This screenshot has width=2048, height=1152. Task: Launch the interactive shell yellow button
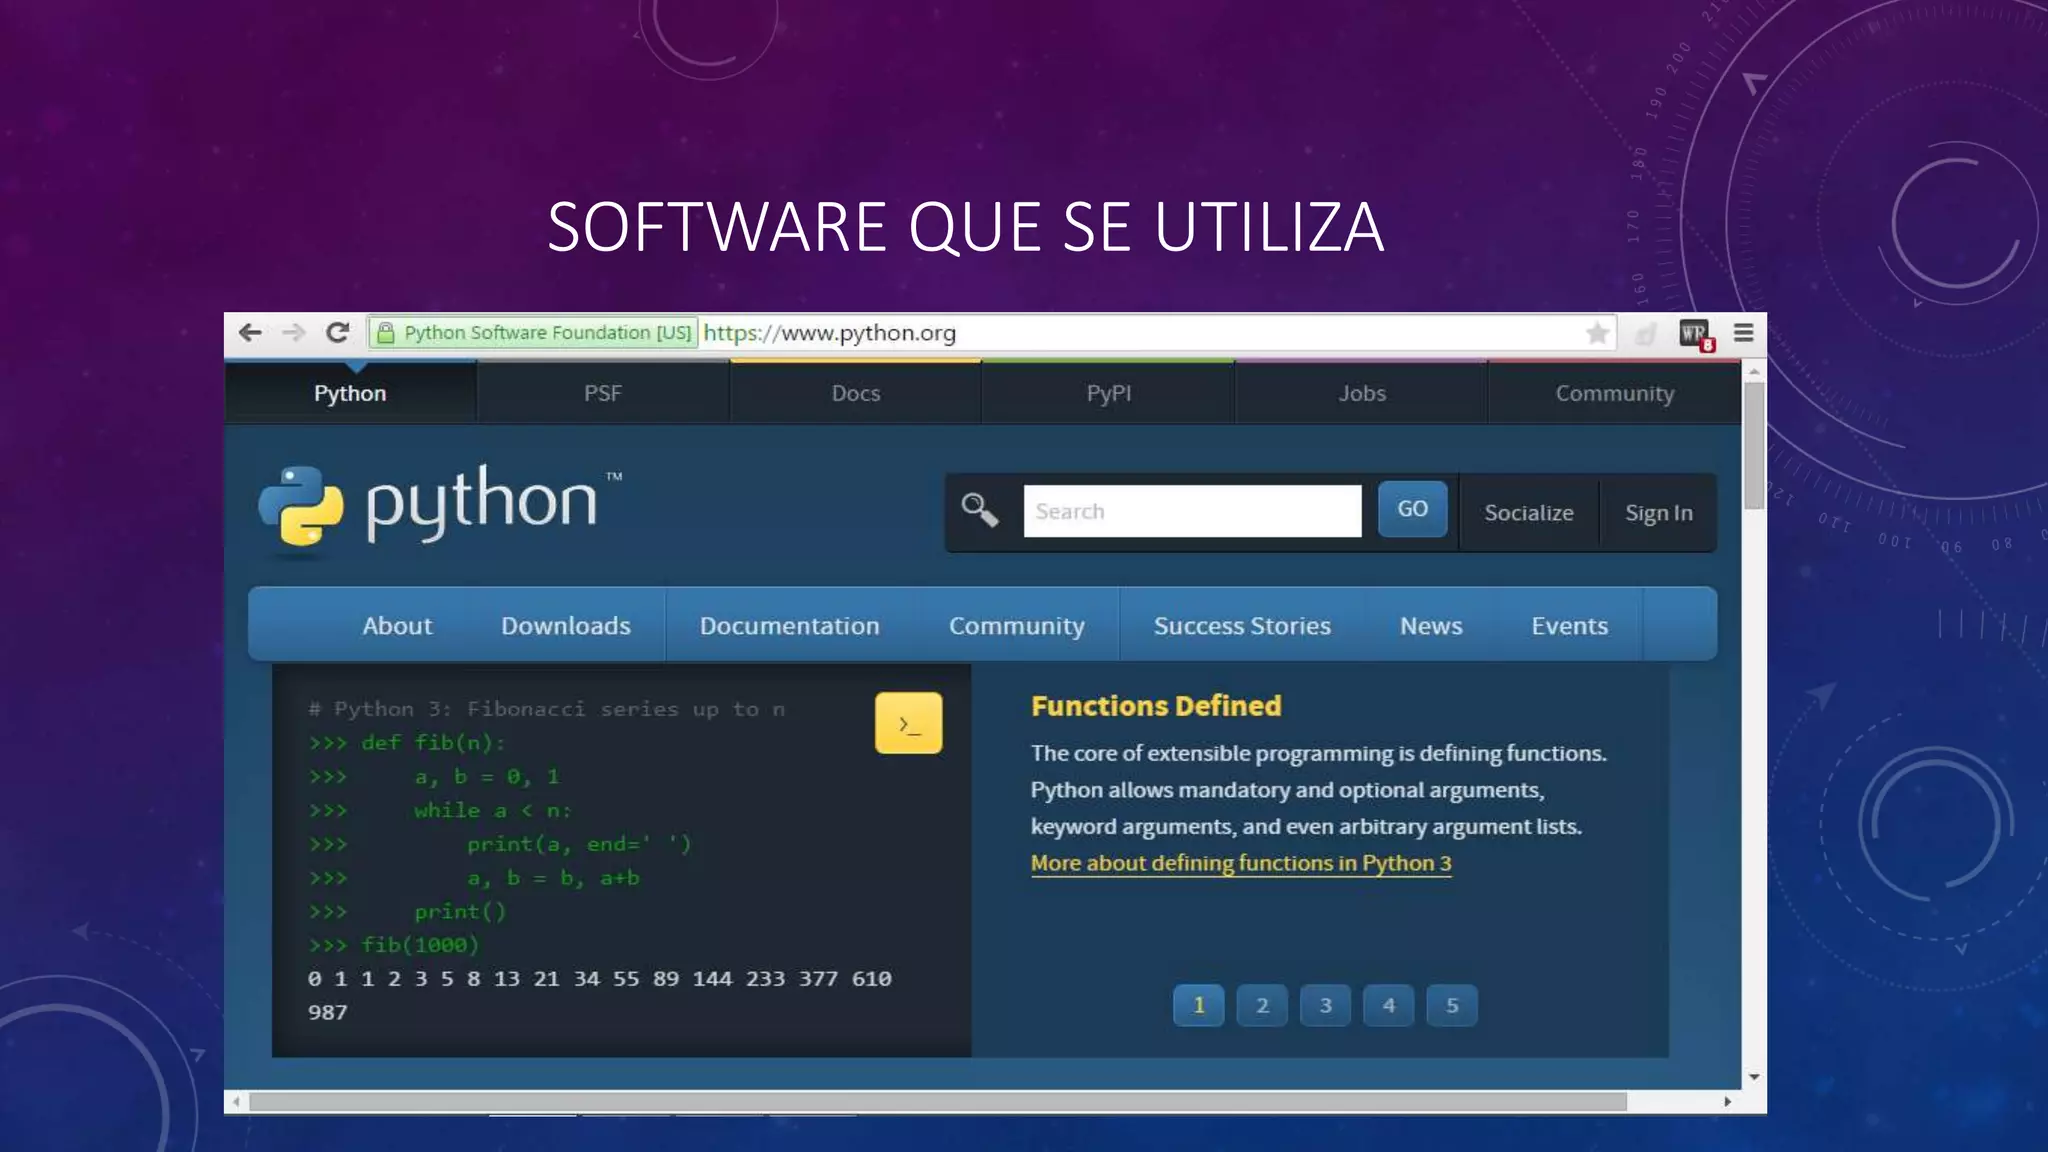(x=908, y=723)
